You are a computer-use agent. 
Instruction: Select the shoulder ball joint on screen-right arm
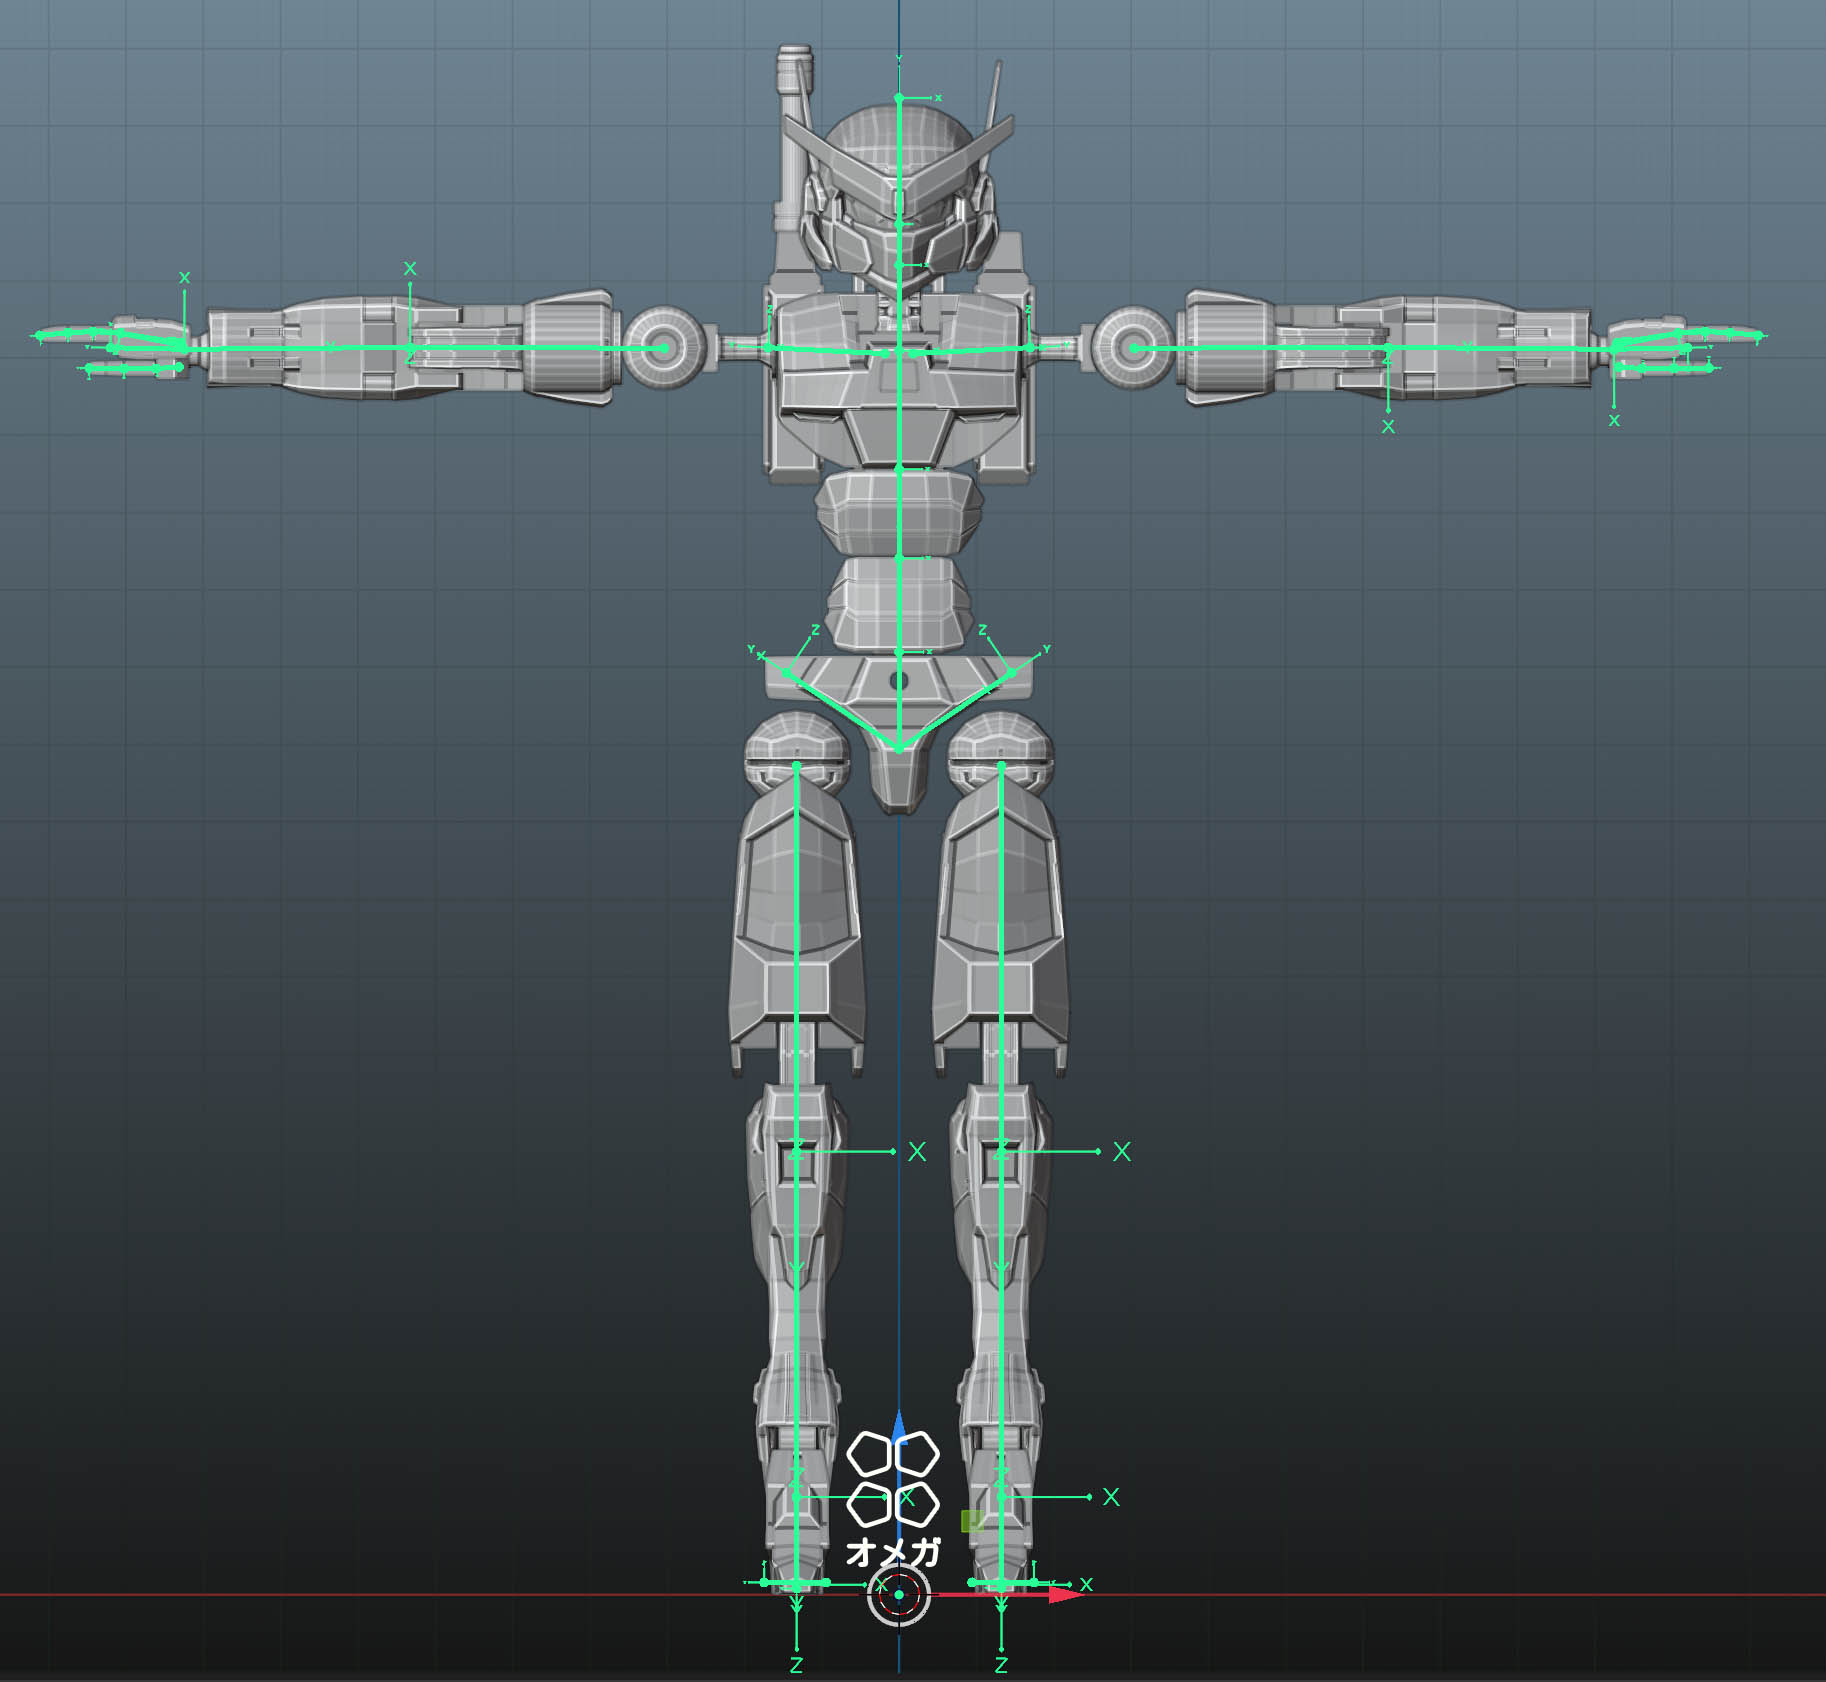tap(1134, 348)
